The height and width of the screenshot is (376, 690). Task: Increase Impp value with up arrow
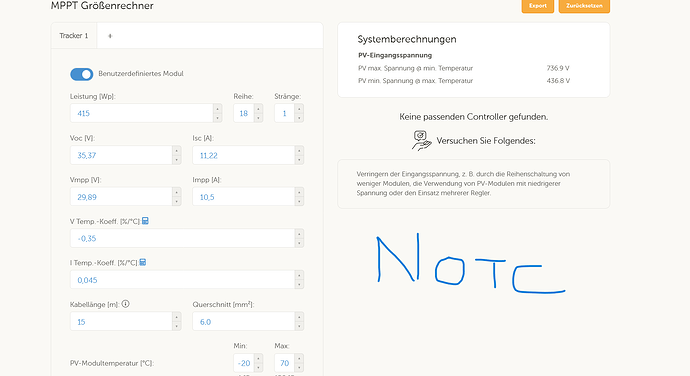(299, 192)
